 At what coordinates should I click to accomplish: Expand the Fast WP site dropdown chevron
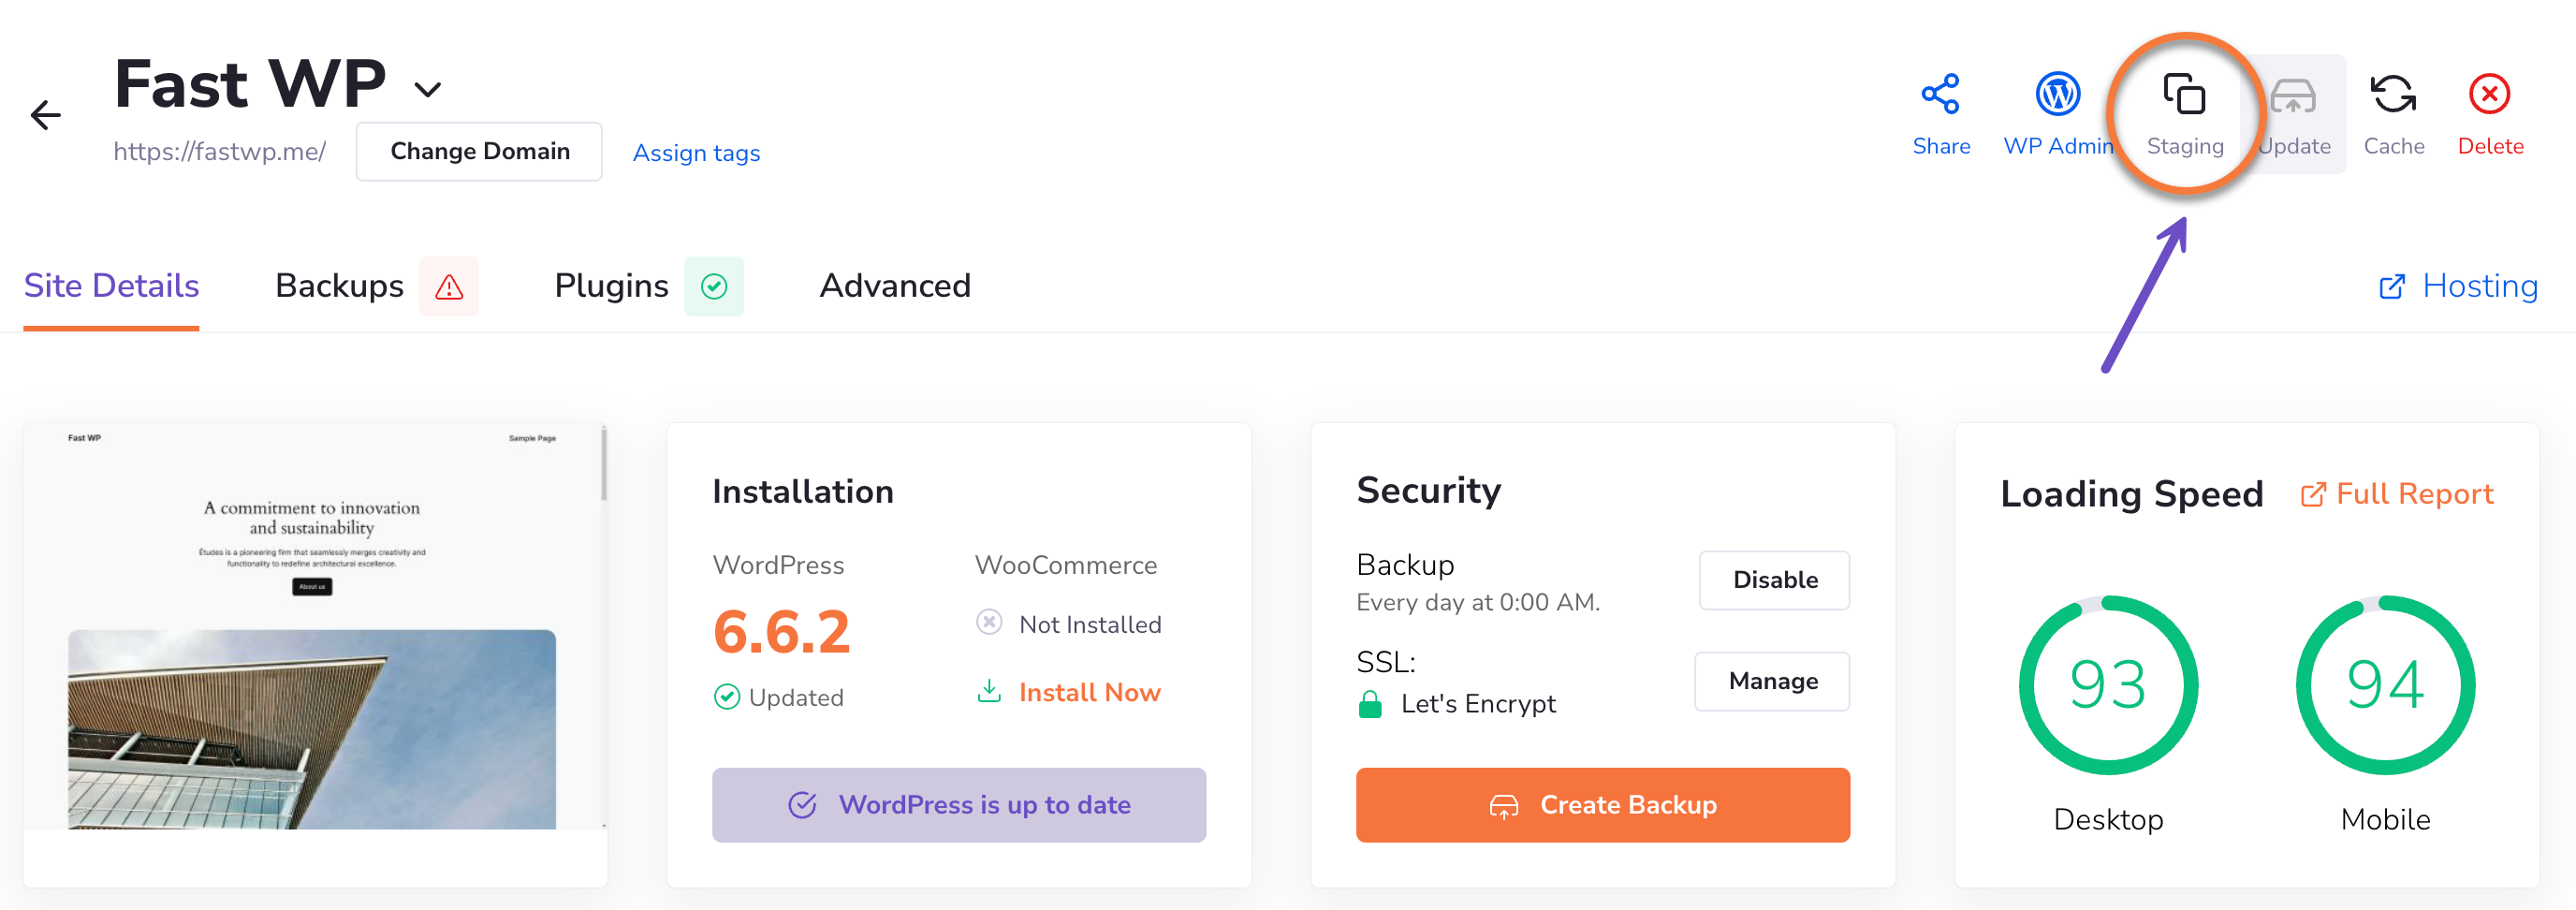pyautogui.click(x=428, y=90)
